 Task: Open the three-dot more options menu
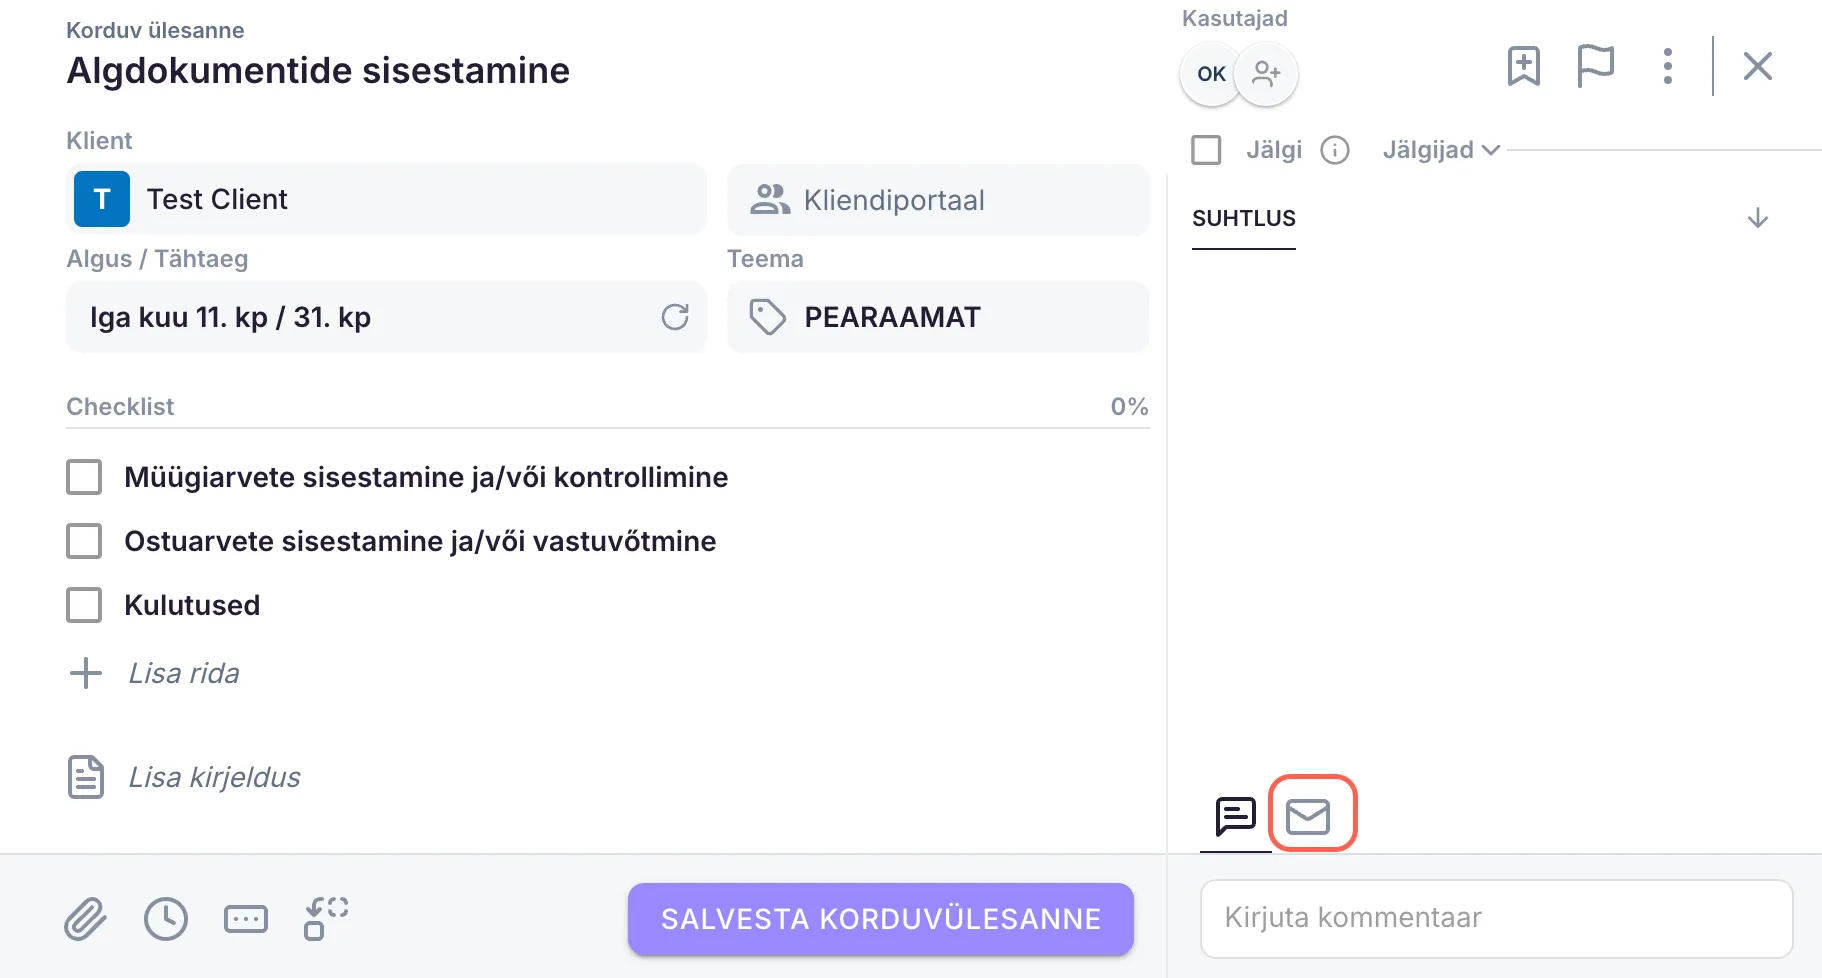click(1667, 67)
